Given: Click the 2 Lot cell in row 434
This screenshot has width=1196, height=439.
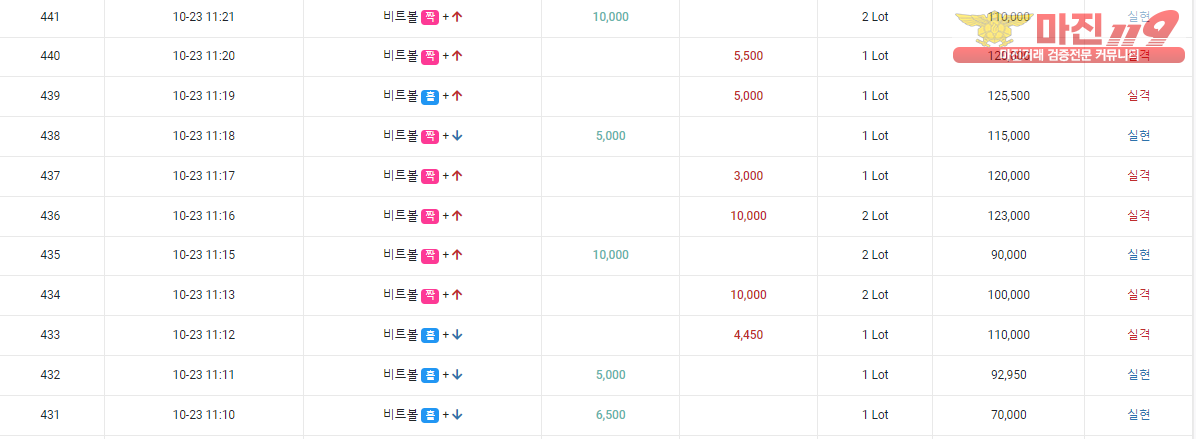Looking at the screenshot, I should click(x=875, y=295).
